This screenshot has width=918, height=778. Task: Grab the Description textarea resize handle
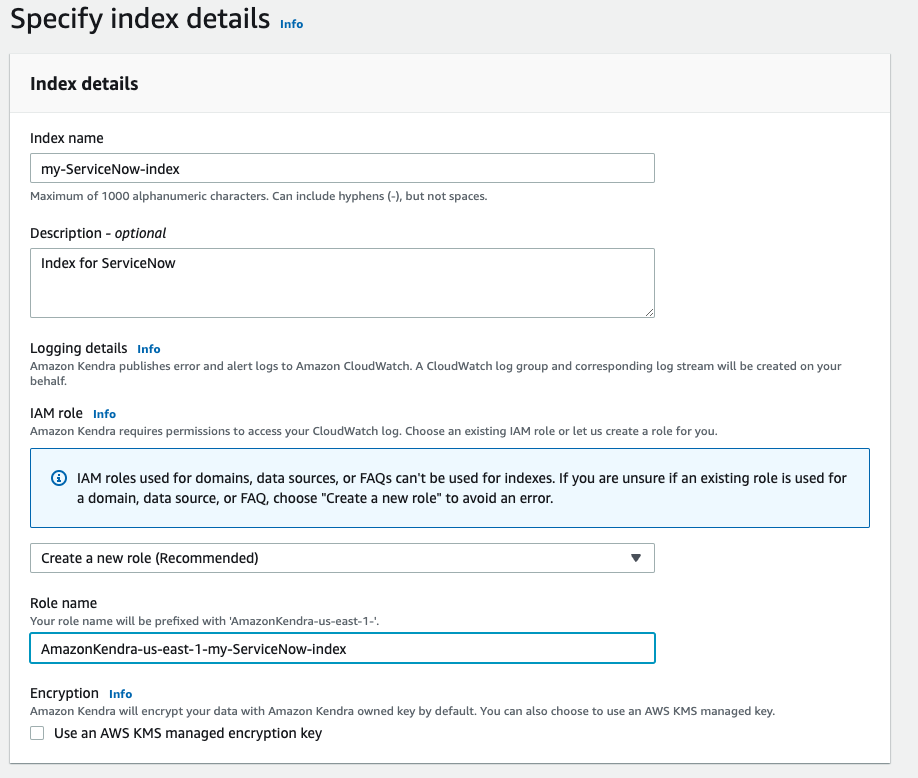[x=649, y=312]
